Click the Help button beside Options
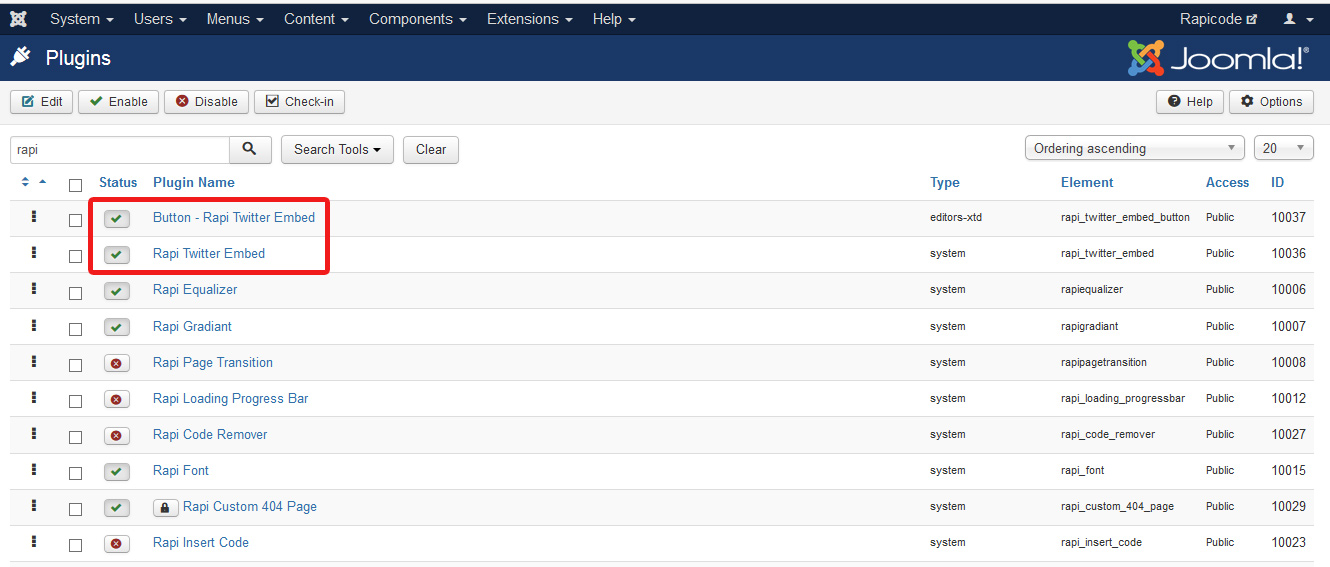The width and height of the screenshot is (1330, 567). click(1190, 101)
